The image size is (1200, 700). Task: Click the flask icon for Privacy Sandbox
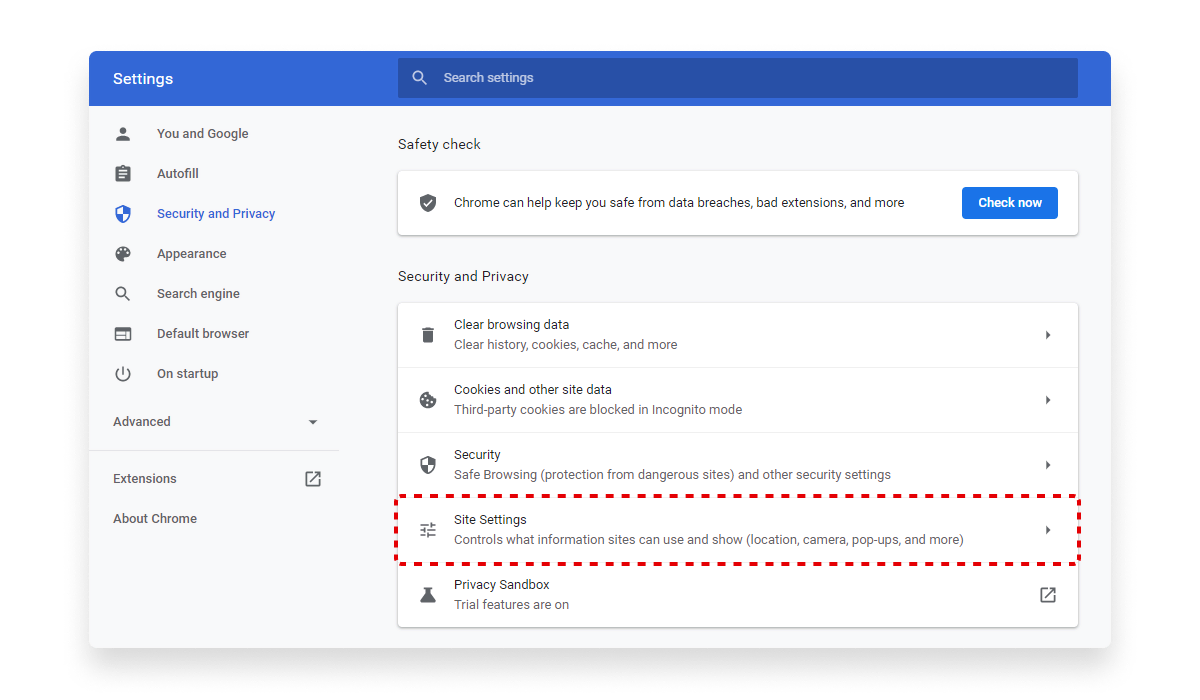click(428, 594)
